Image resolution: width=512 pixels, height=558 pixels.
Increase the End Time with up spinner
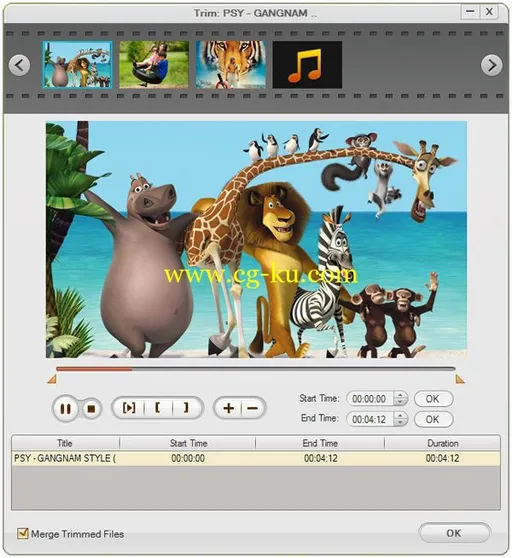click(x=401, y=416)
